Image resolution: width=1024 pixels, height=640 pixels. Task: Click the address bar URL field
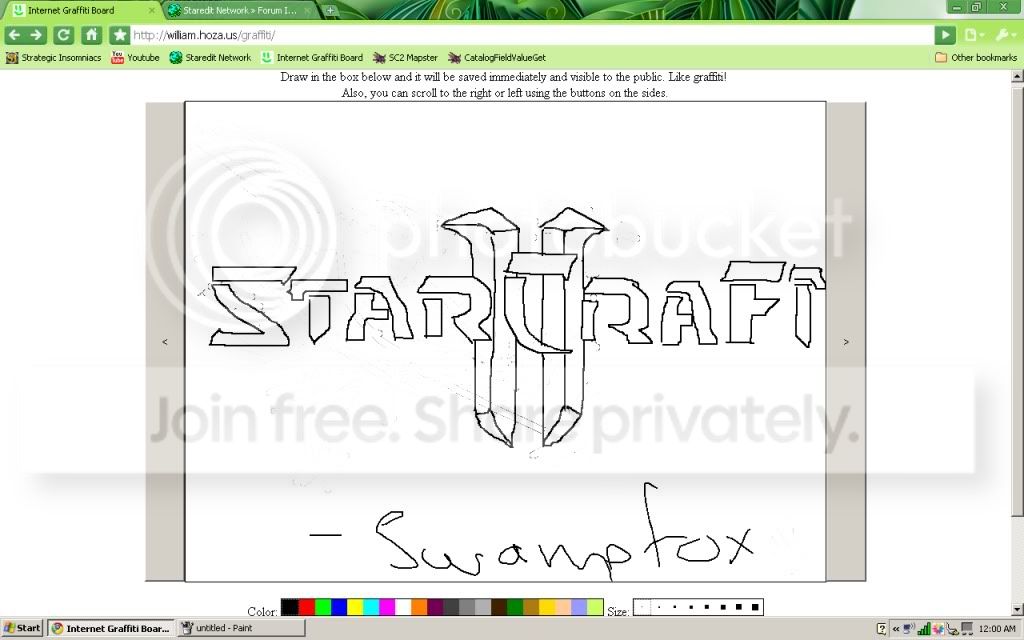coord(530,35)
